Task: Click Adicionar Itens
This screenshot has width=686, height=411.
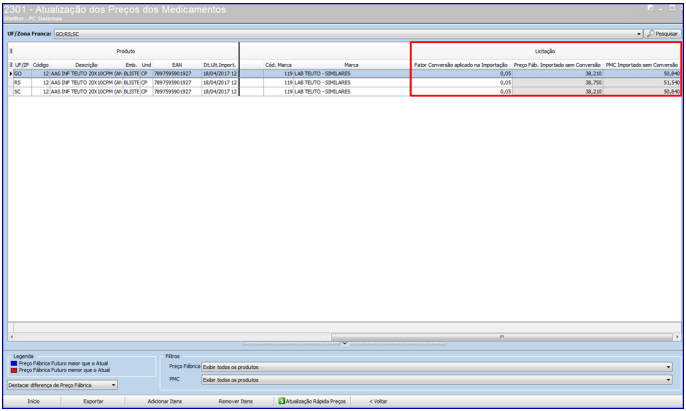Action: 164,401
